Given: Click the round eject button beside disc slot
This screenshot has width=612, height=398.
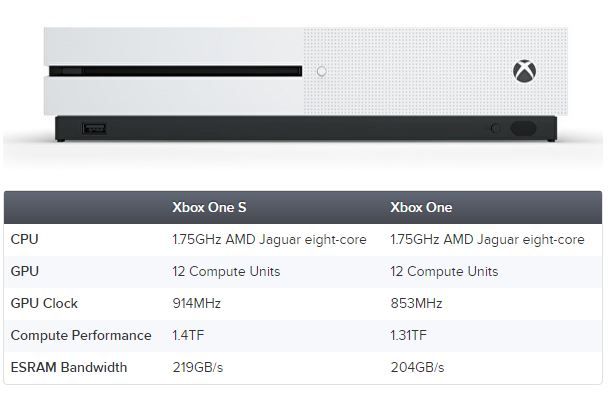Looking at the screenshot, I should pyautogui.click(x=322, y=71).
